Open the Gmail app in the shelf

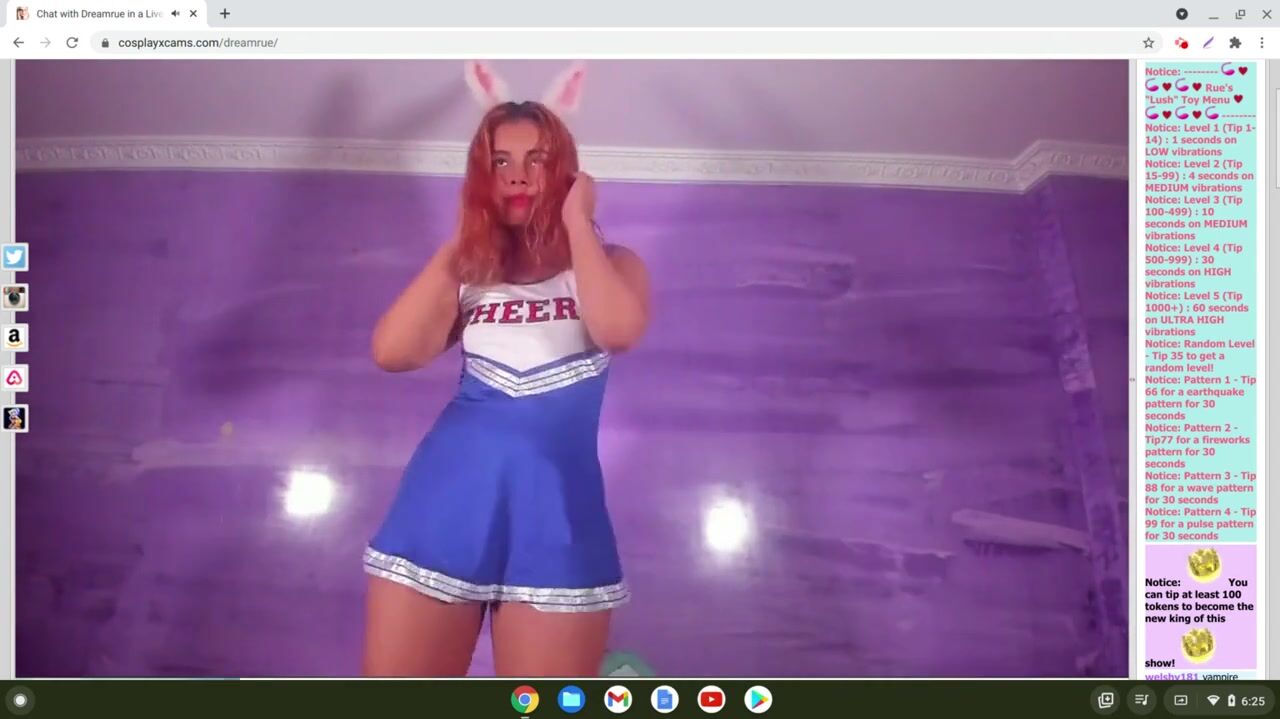tap(618, 700)
